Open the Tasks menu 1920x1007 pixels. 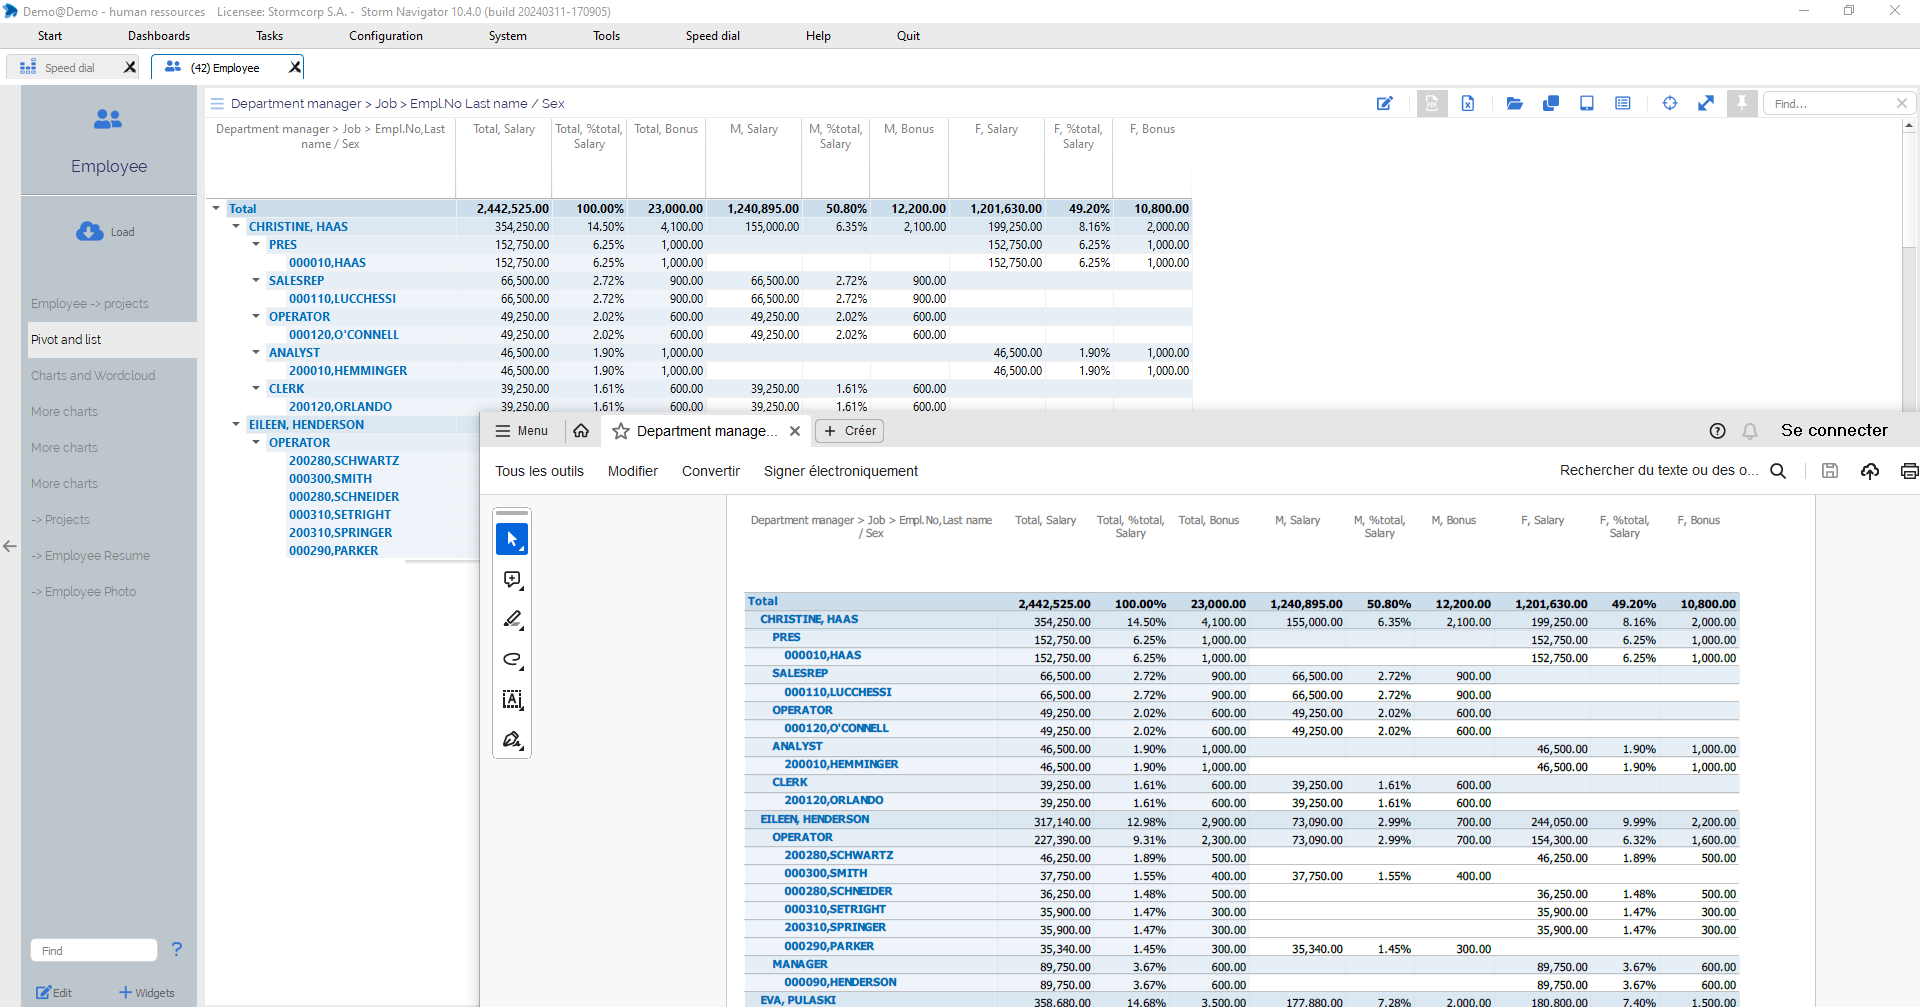[x=269, y=36]
